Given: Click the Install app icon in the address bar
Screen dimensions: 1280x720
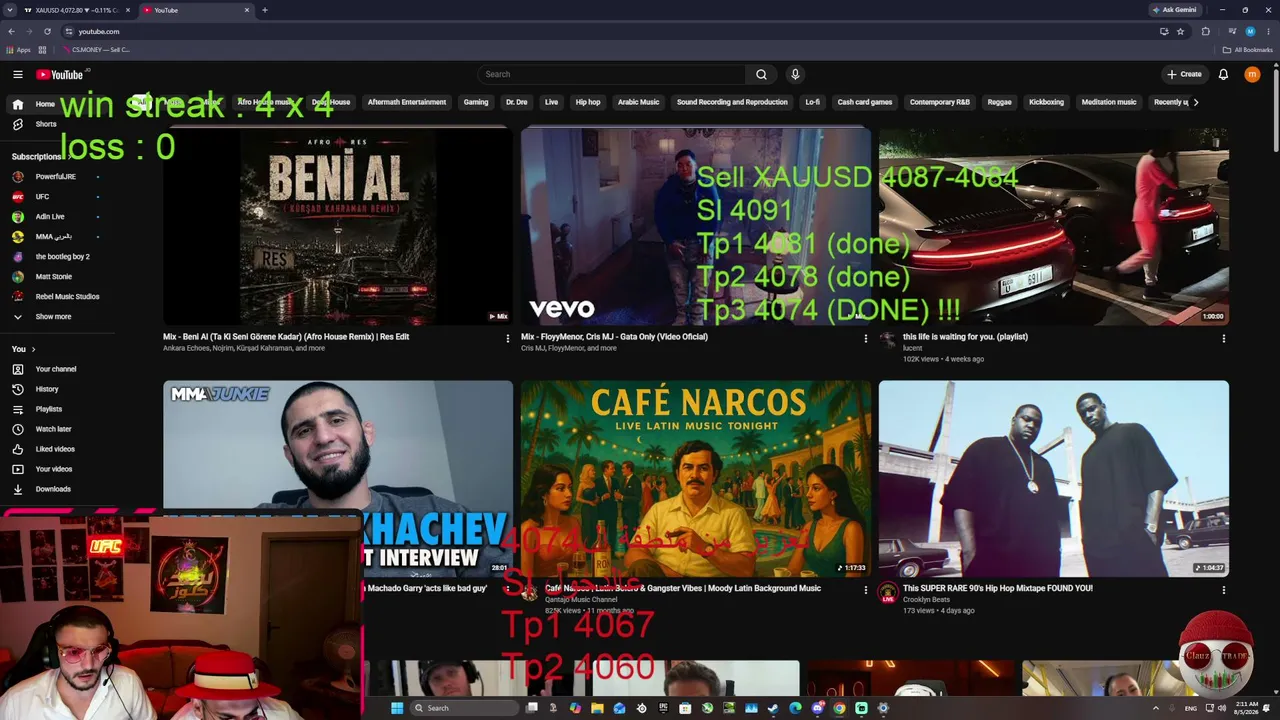Looking at the screenshot, I should (1164, 31).
